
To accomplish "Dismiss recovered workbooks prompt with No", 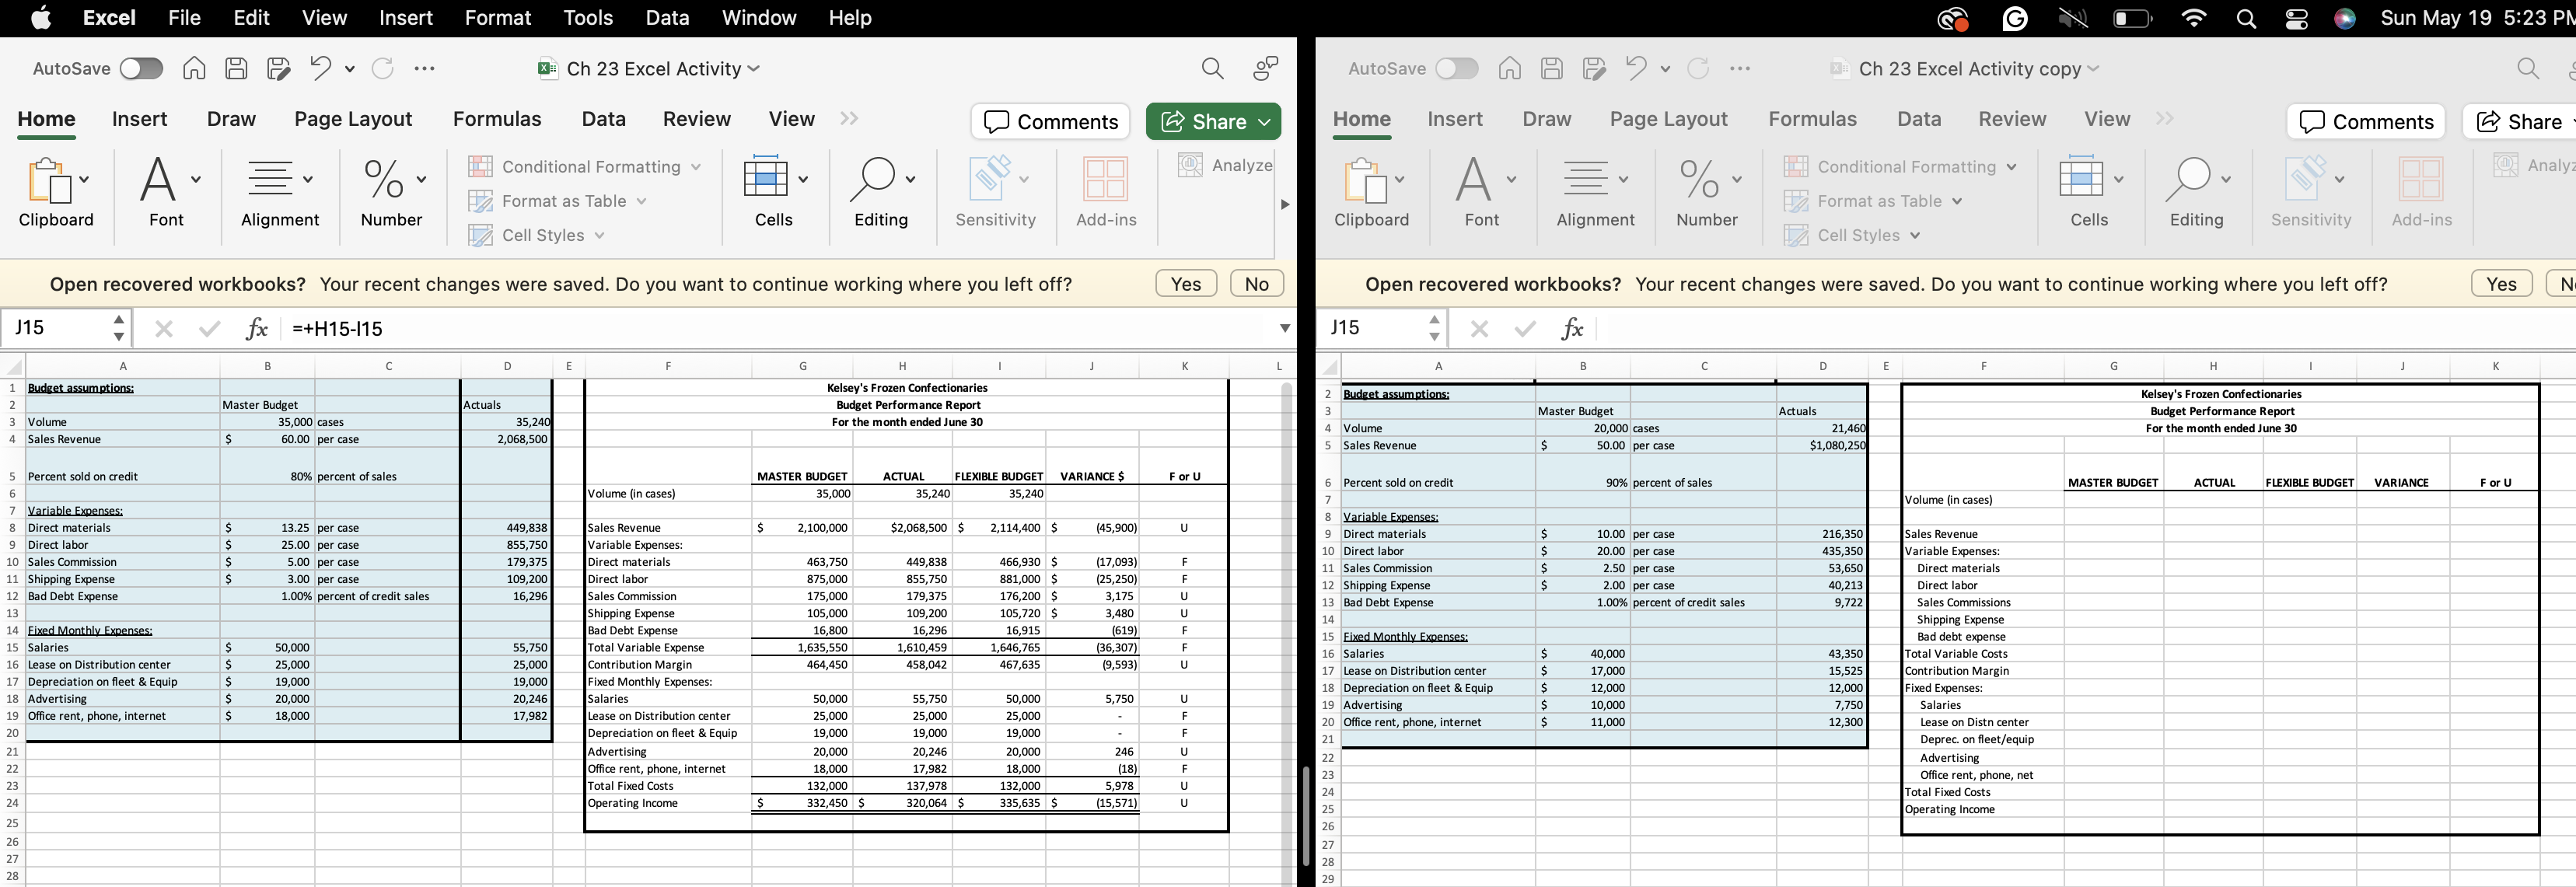I will 1256,283.
